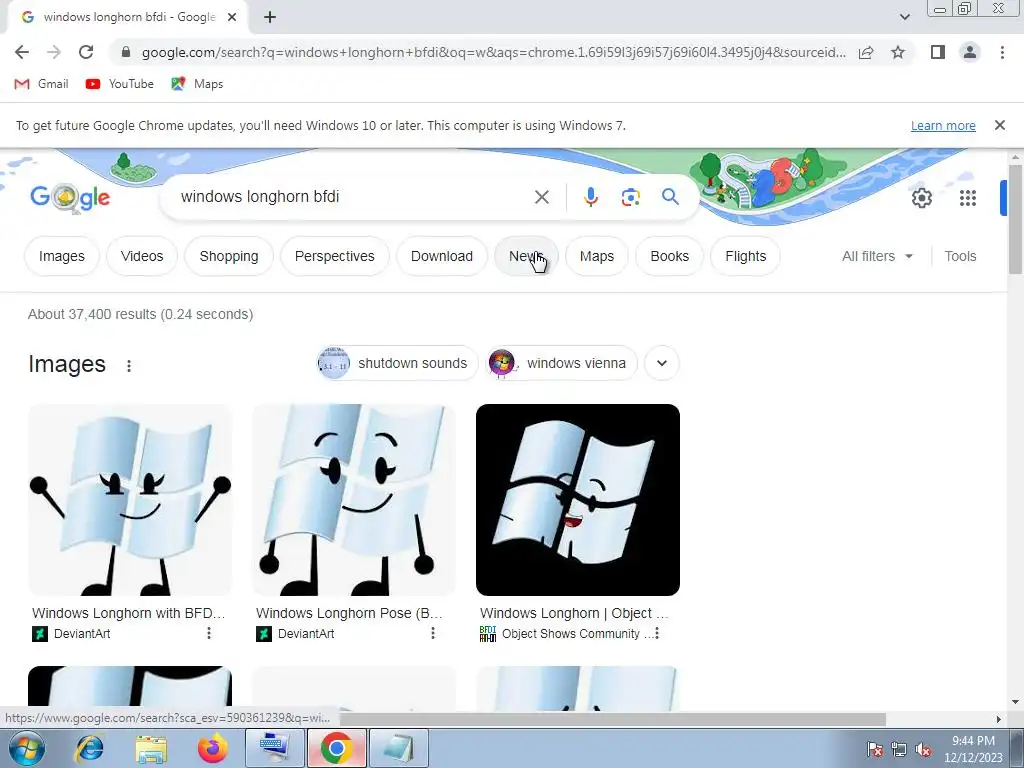Viewport: 1024px width, 768px height.
Task: Open the taskbar clock and date
Action: click(x=973, y=749)
